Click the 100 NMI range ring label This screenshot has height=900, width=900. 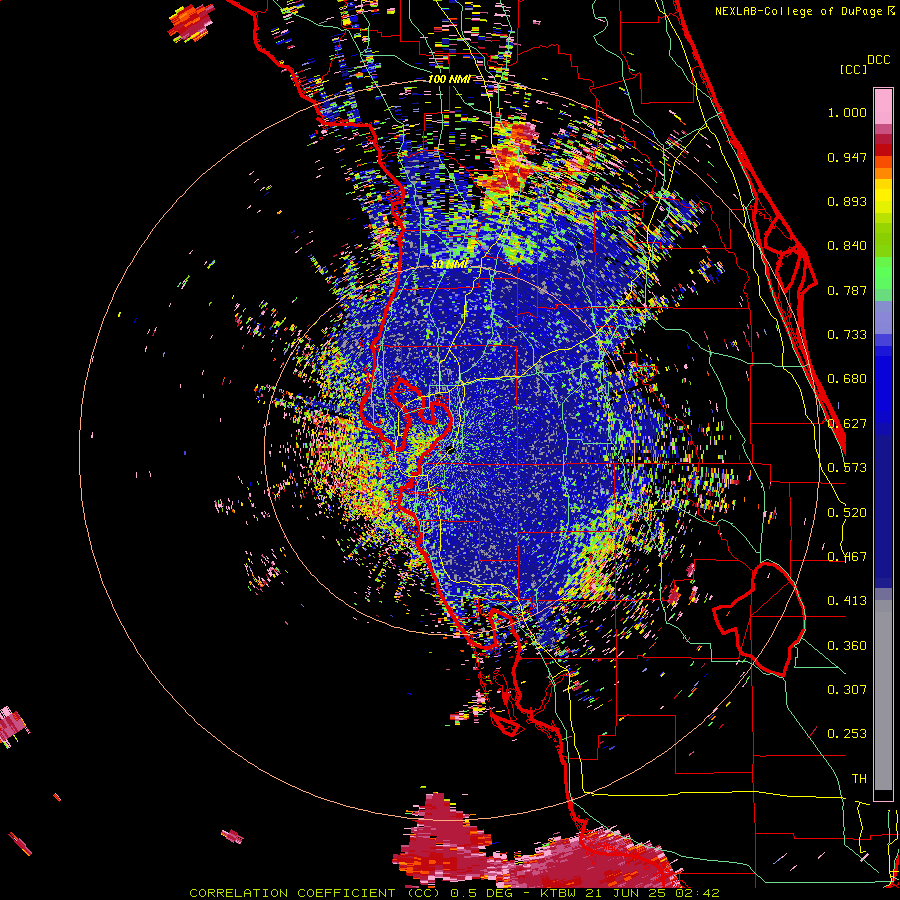pos(449,79)
